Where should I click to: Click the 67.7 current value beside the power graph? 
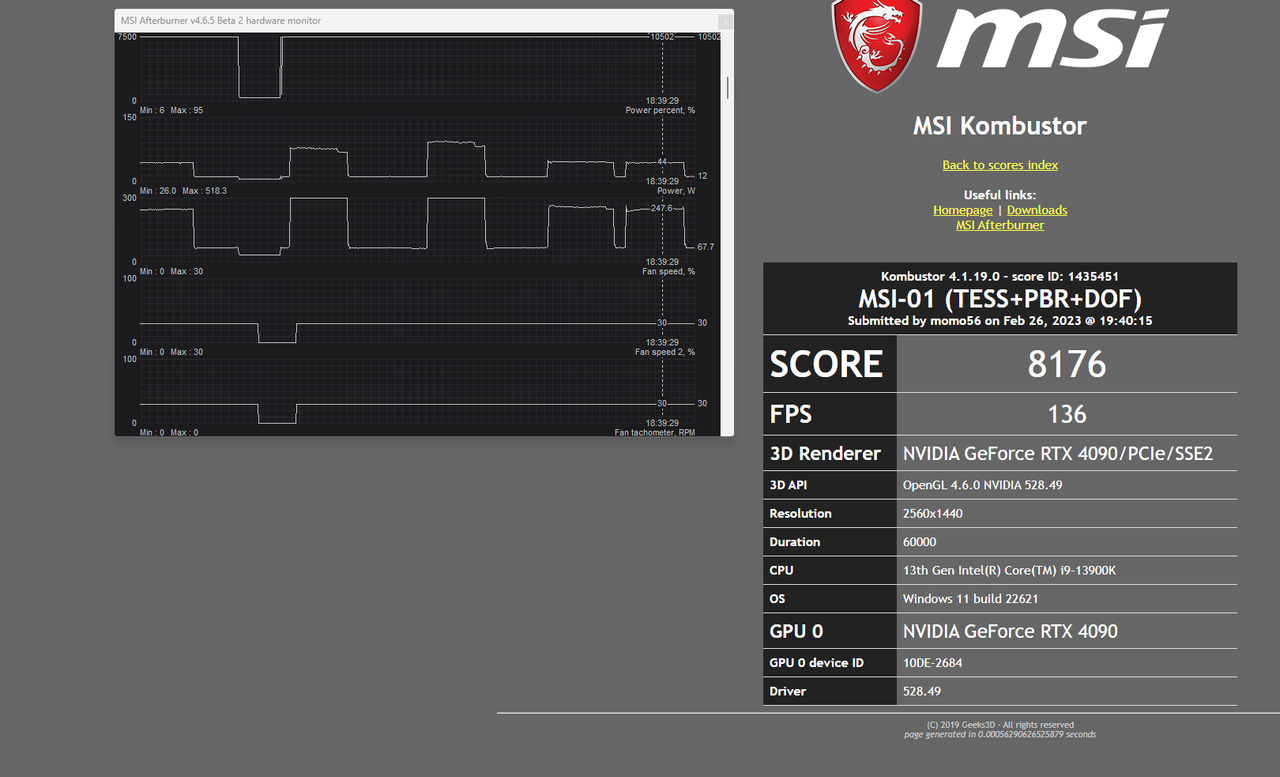point(706,246)
